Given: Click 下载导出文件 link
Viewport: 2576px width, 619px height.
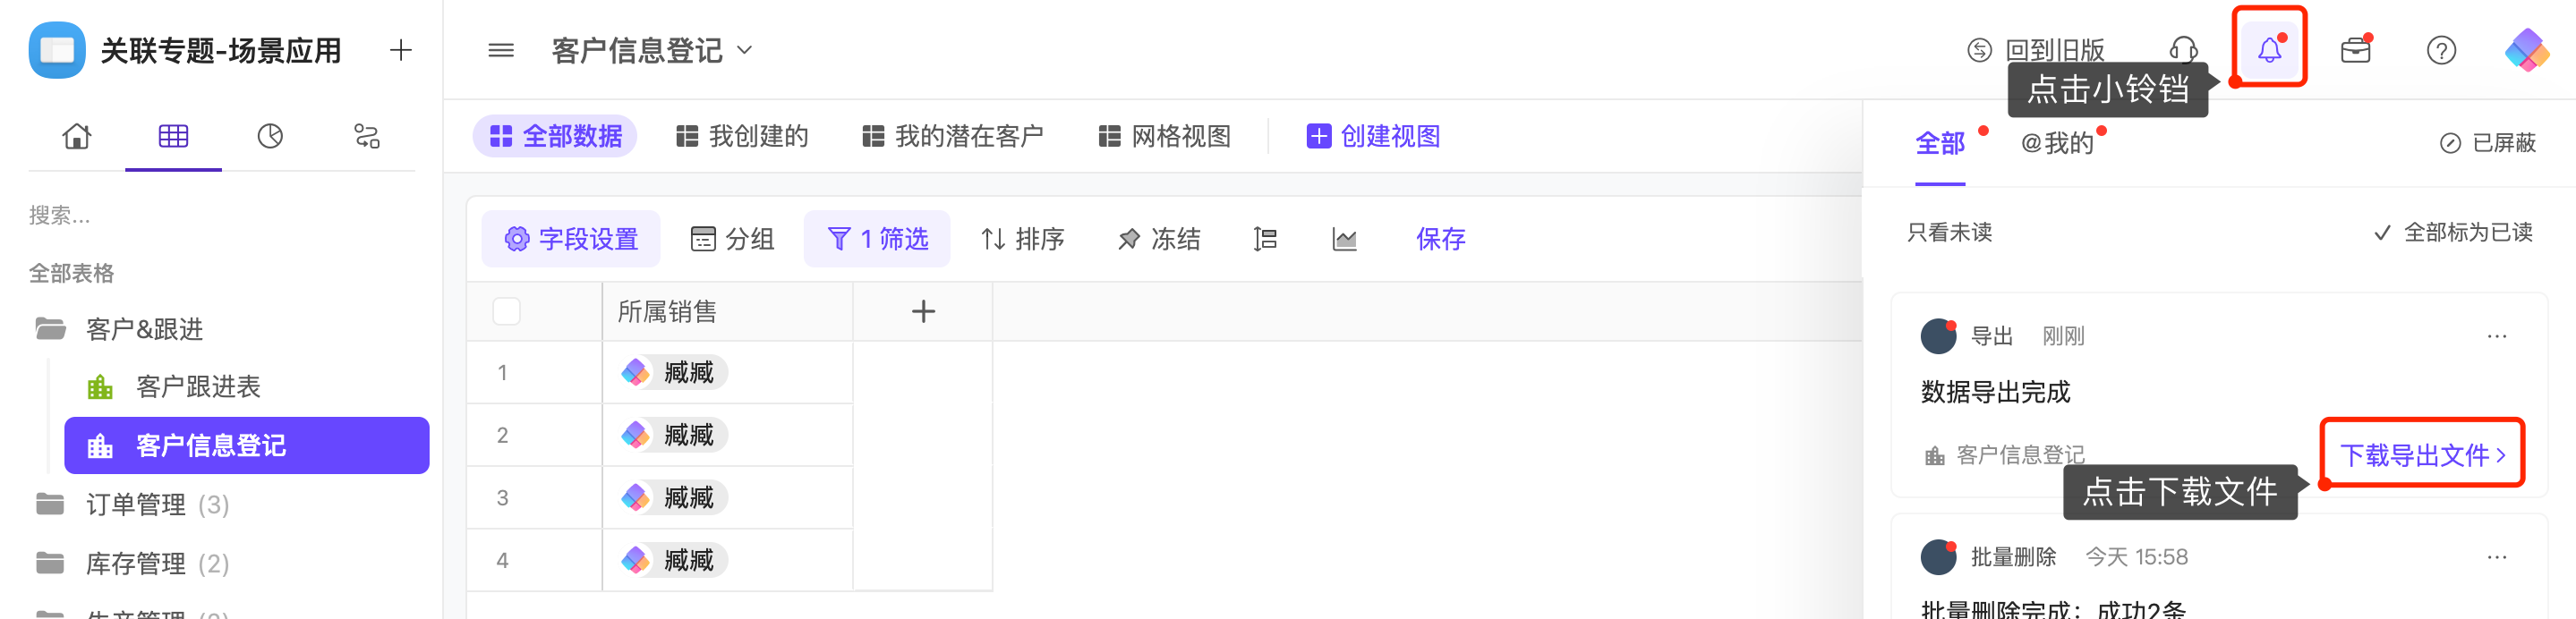Looking at the screenshot, I should [2422, 455].
